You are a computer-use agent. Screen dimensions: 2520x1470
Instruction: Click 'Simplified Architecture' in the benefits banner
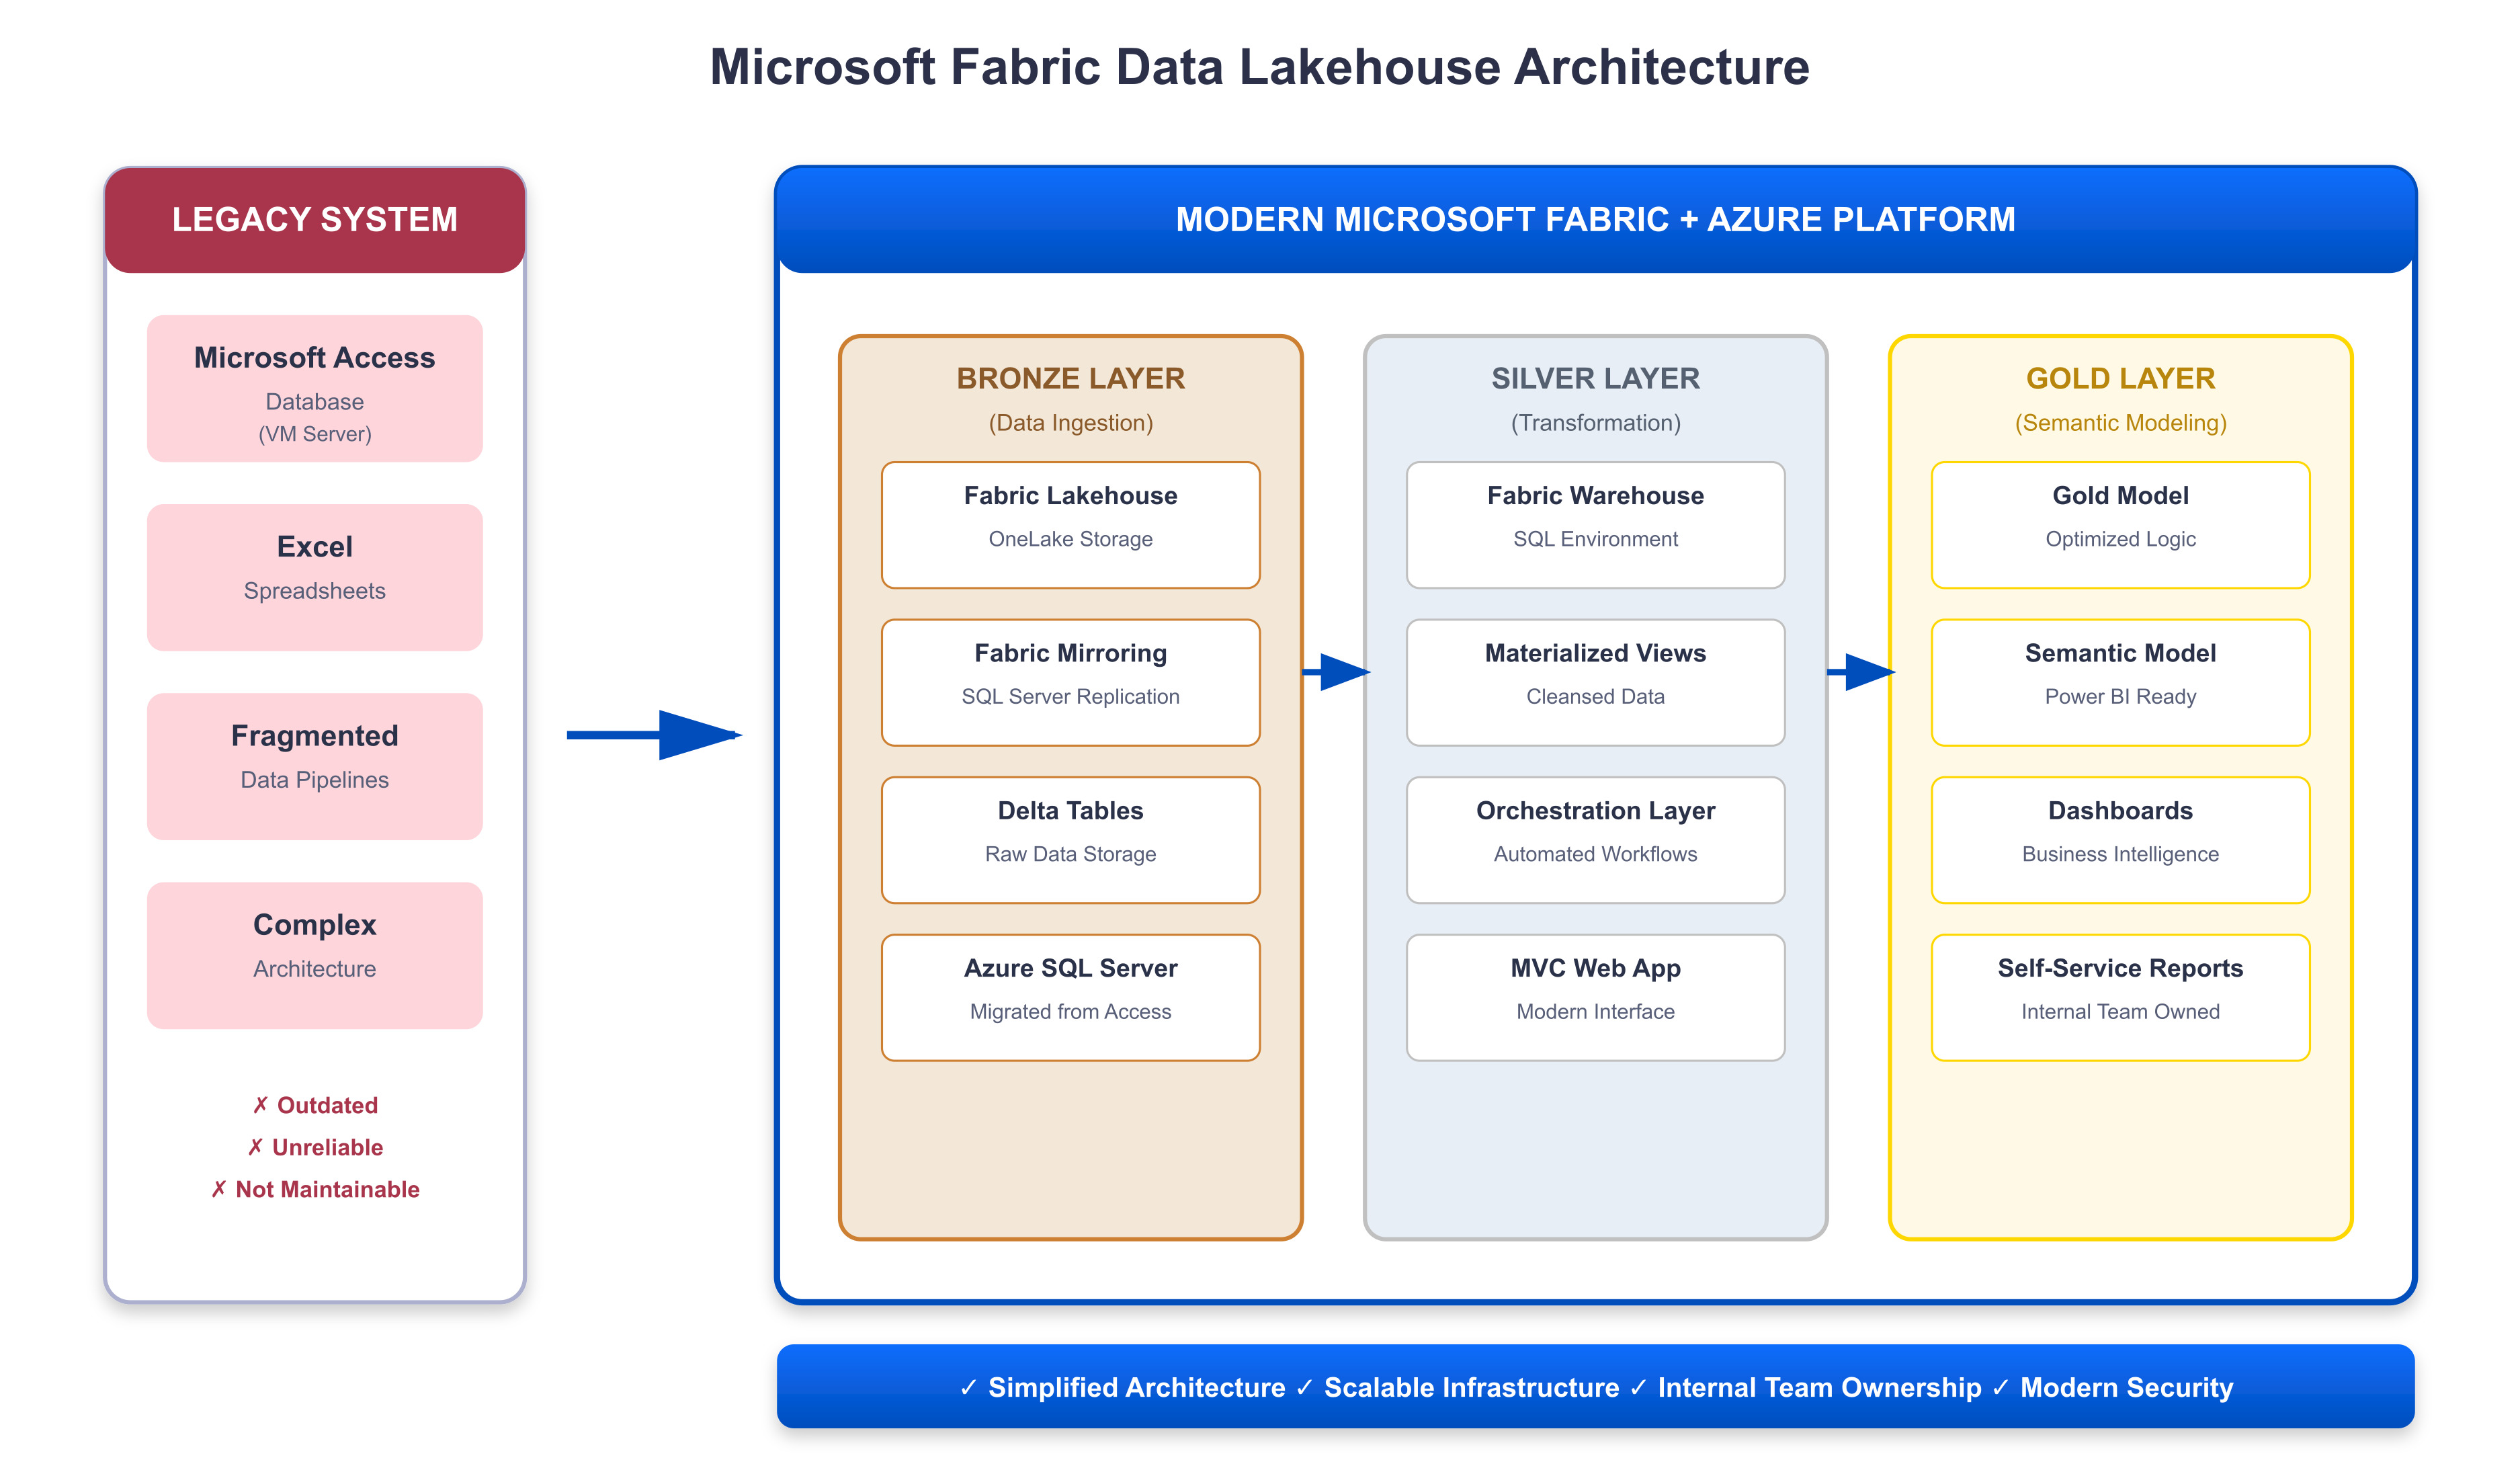click(1136, 1388)
